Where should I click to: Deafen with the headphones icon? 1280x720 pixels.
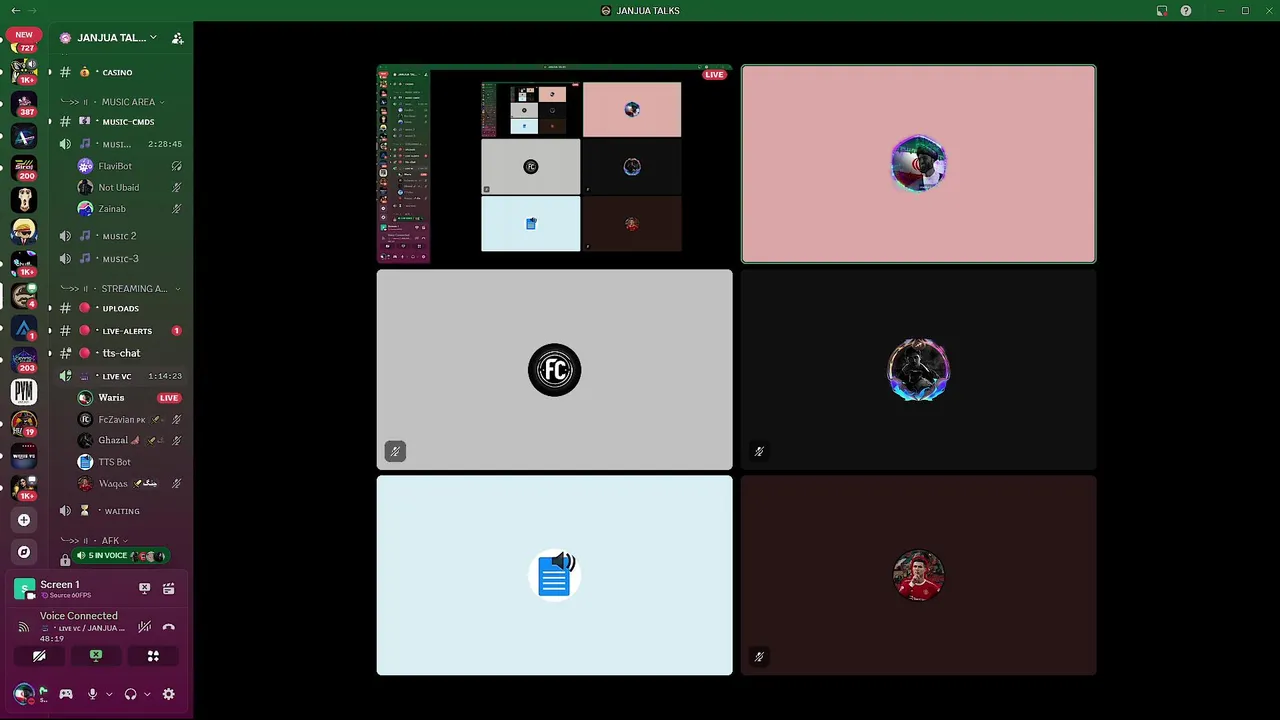(x=130, y=694)
